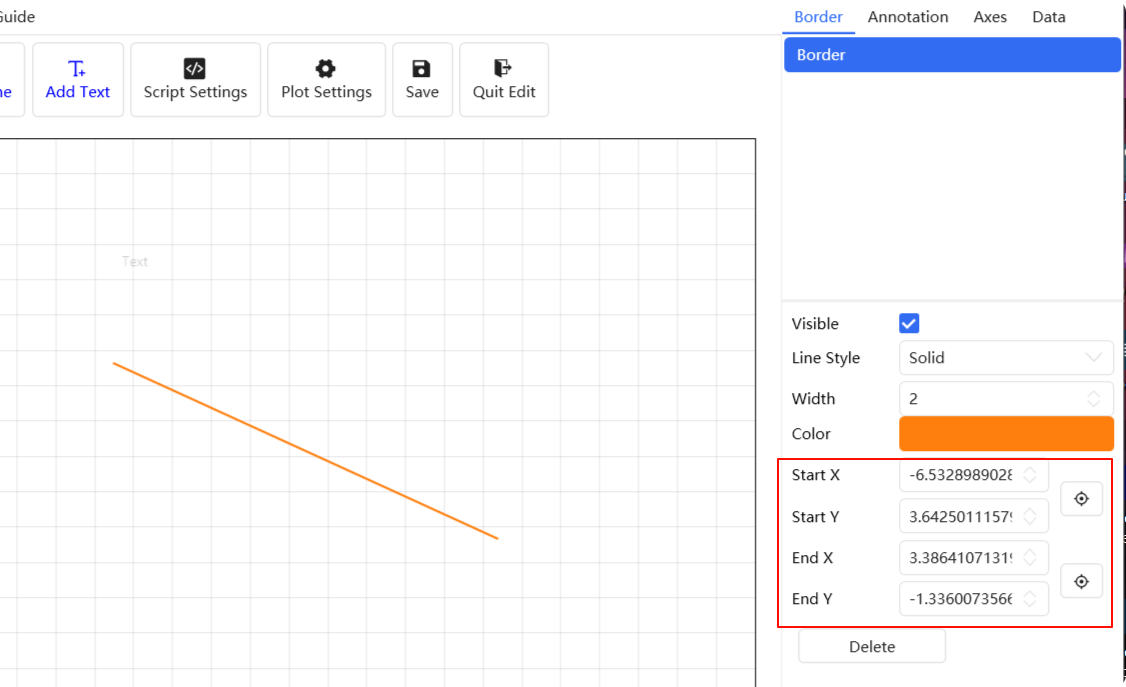Screen dimensions: 1126x687
Task: Switch to the Annotation tab
Action: click(x=907, y=17)
